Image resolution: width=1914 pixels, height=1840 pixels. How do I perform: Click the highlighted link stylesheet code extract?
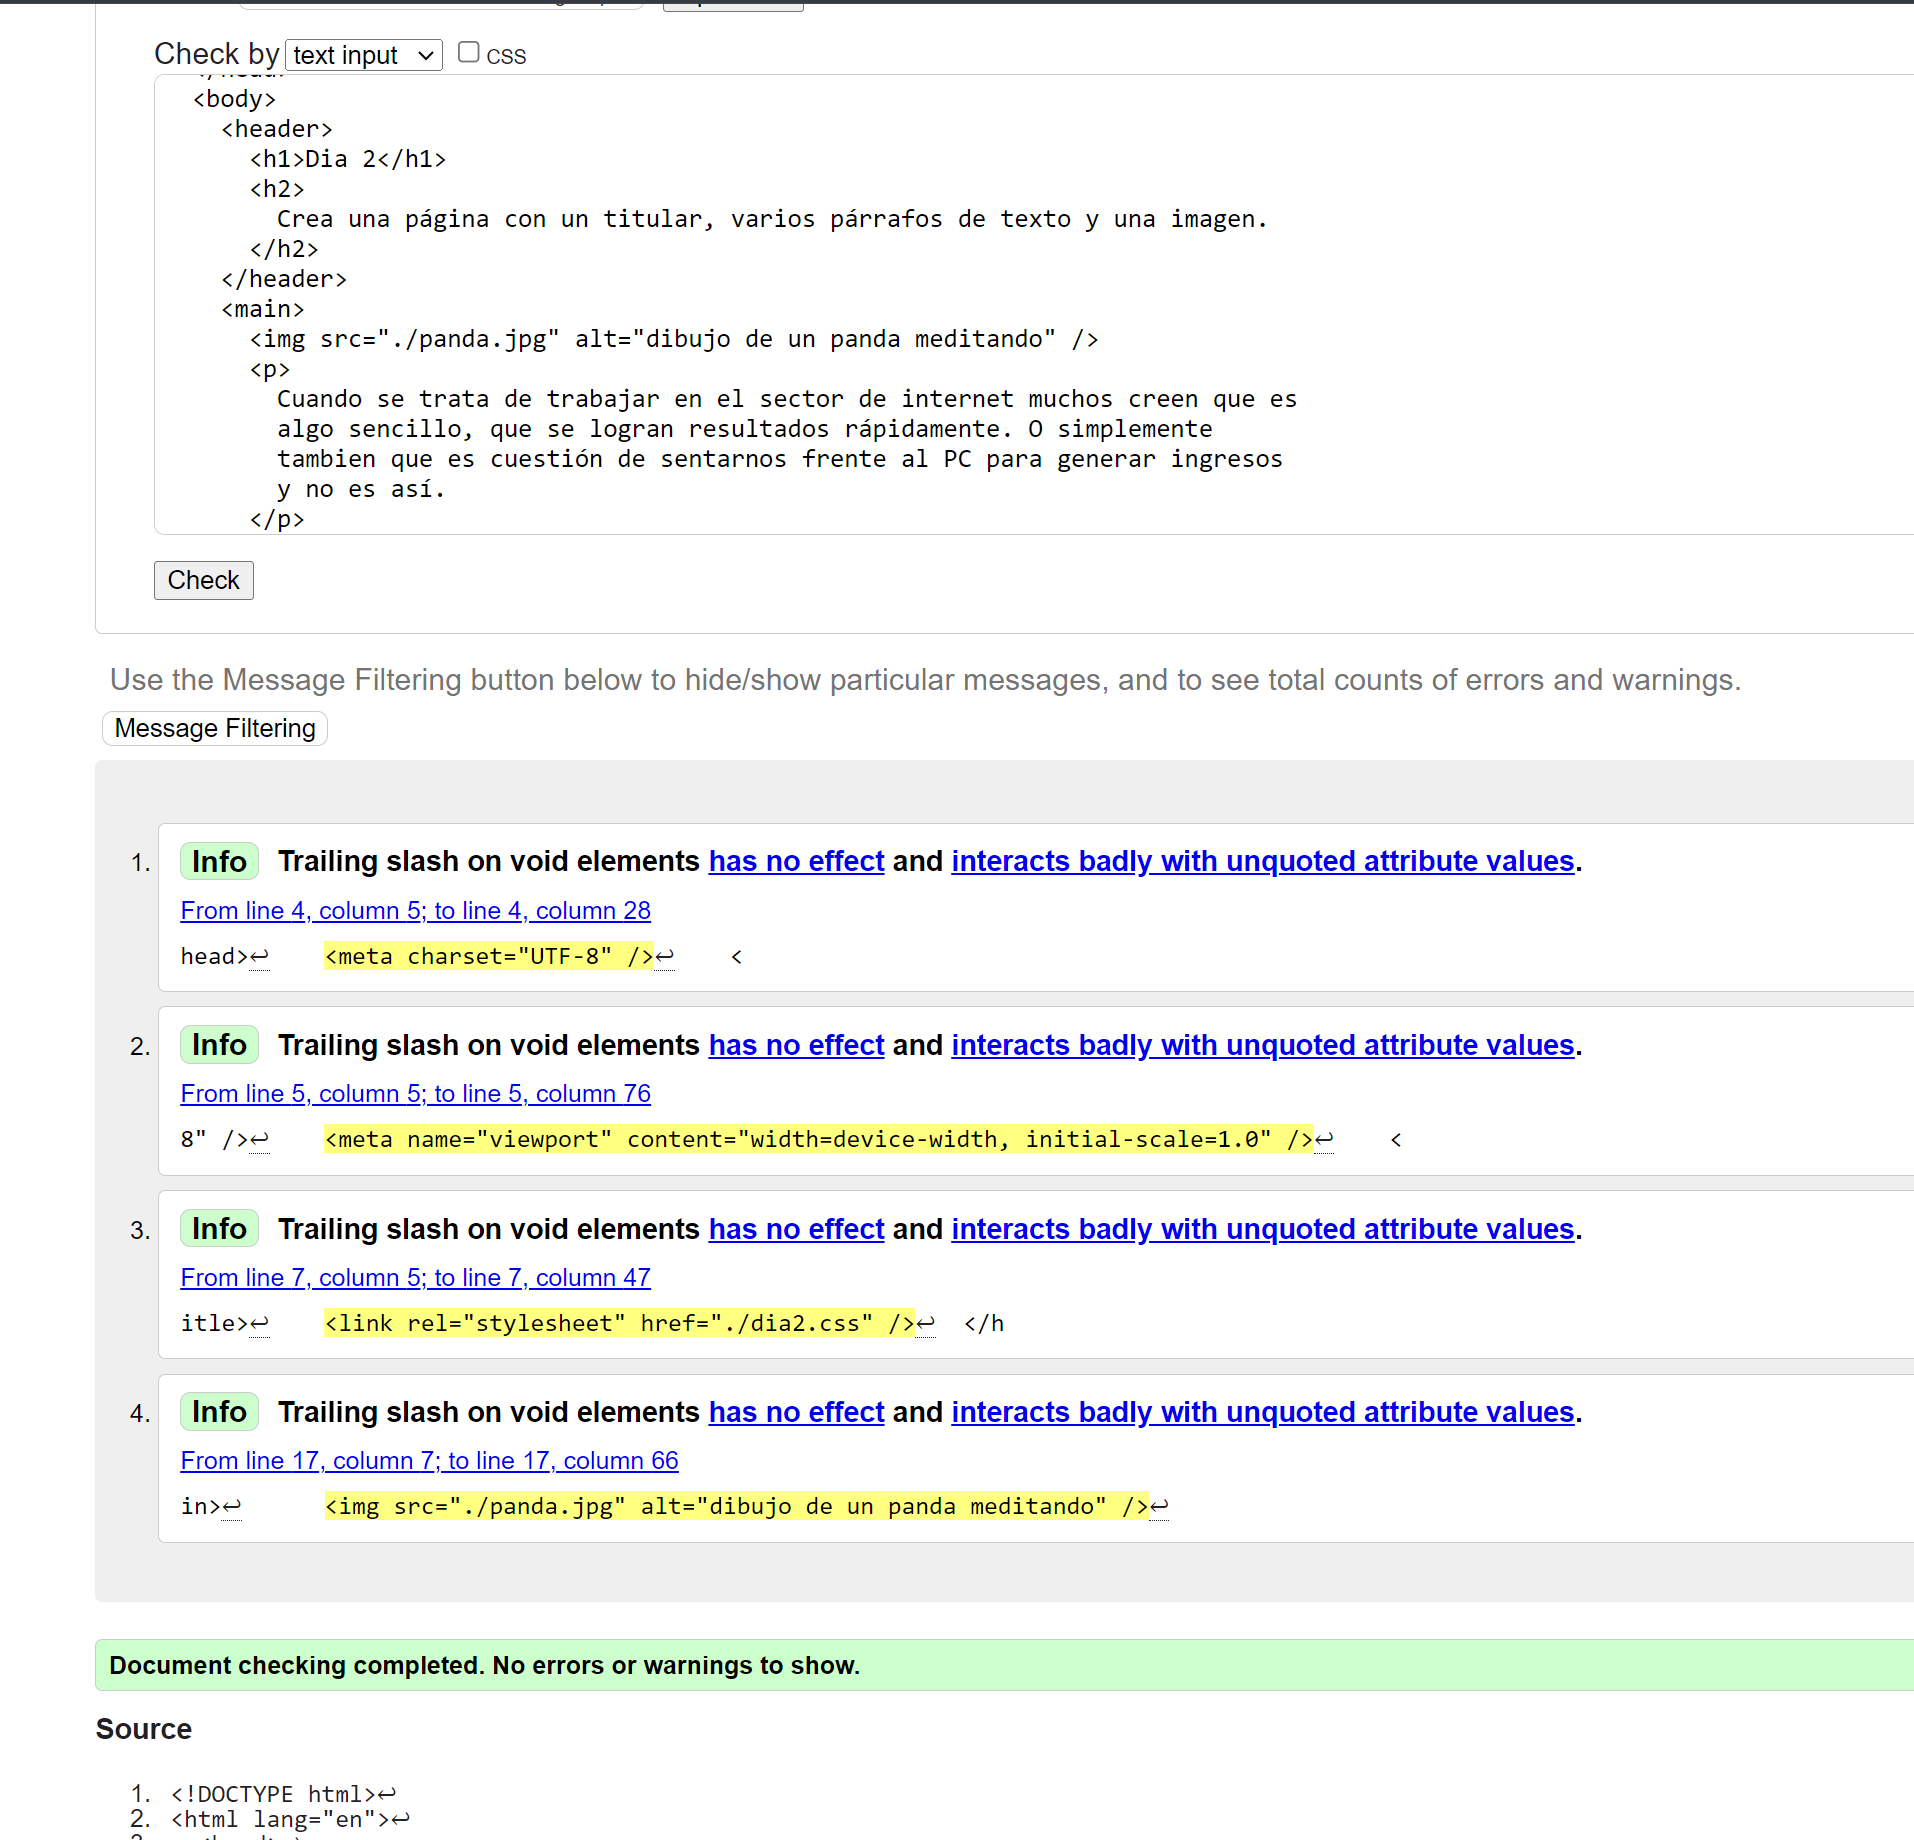click(x=618, y=1324)
